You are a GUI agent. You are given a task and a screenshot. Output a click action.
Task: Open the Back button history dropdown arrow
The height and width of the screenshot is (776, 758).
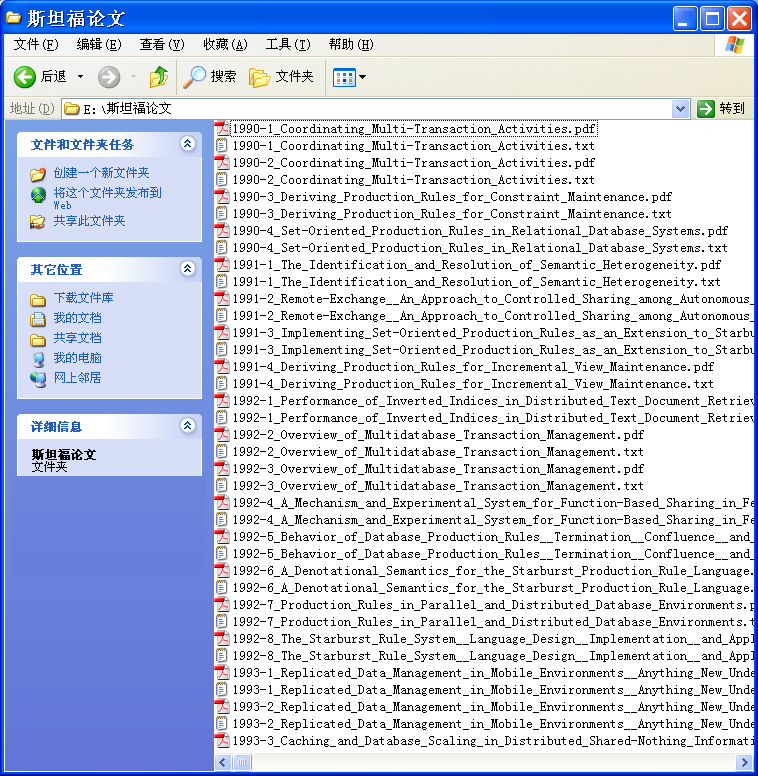tap(81, 77)
